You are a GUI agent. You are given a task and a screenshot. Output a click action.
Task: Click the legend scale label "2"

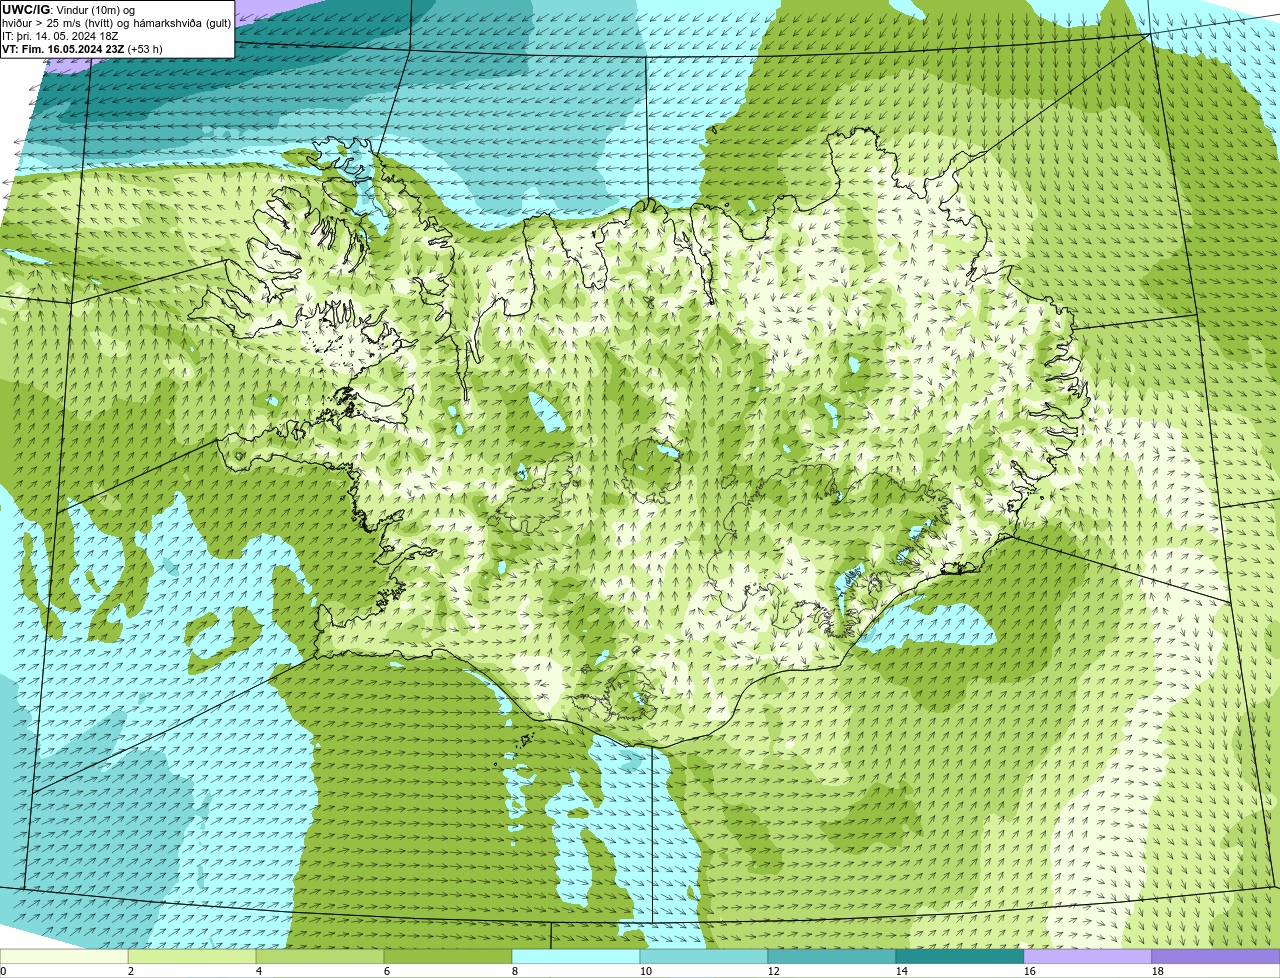pos(131,971)
